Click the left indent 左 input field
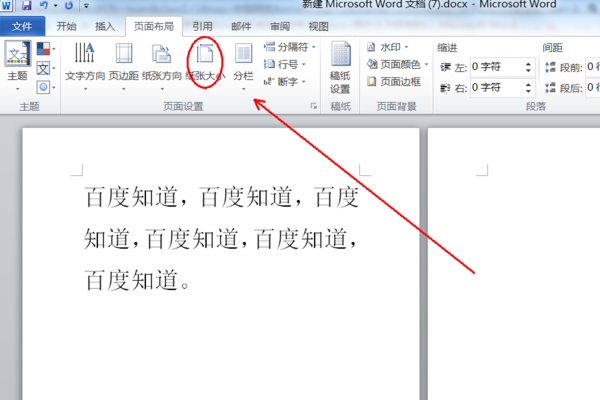600x400 pixels. point(496,67)
